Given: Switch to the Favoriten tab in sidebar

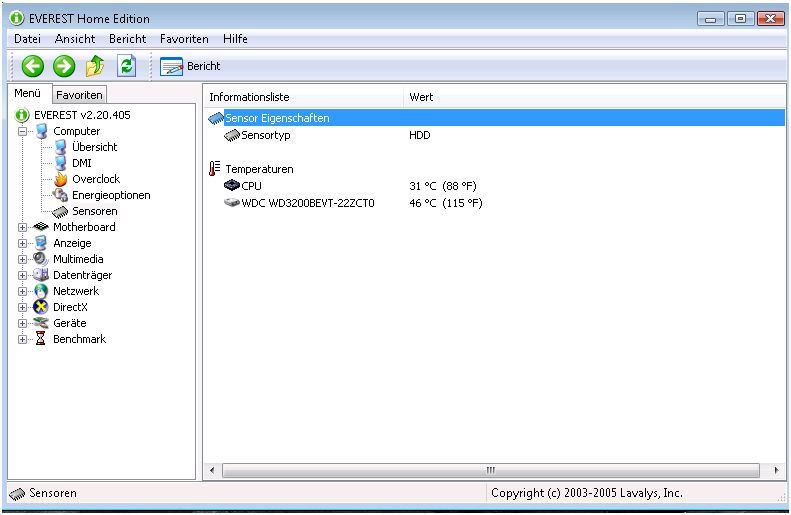Looking at the screenshot, I should pyautogui.click(x=79, y=95).
